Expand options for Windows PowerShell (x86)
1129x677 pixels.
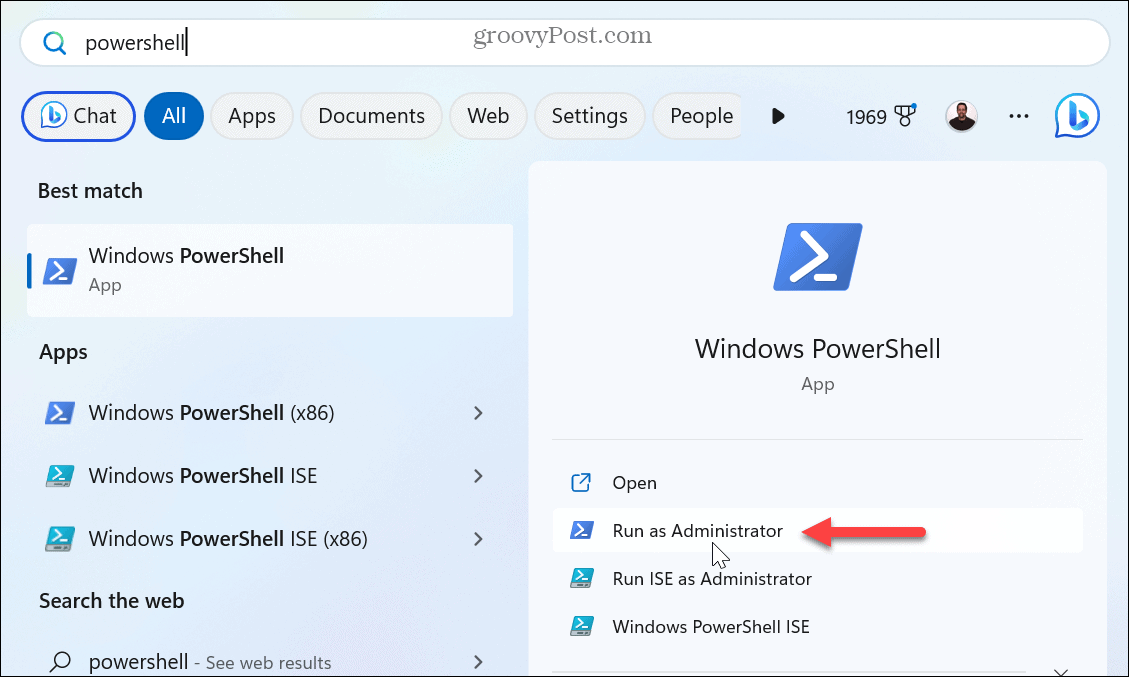tap(478, 413)
